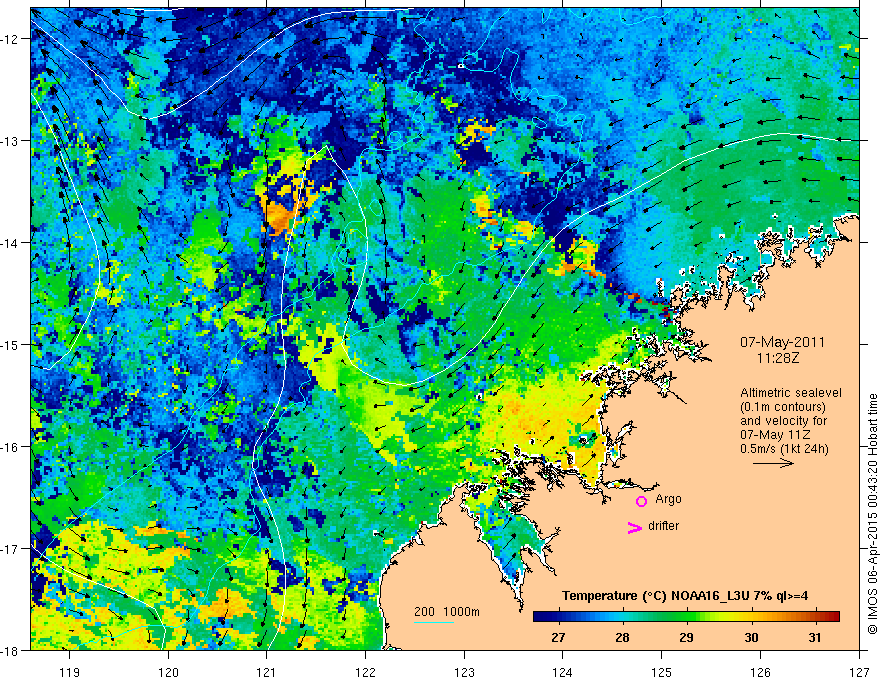Click the latitude axis label '-14'
The width and height of the screenshot is (880, 680).
(x=11, y=243)
